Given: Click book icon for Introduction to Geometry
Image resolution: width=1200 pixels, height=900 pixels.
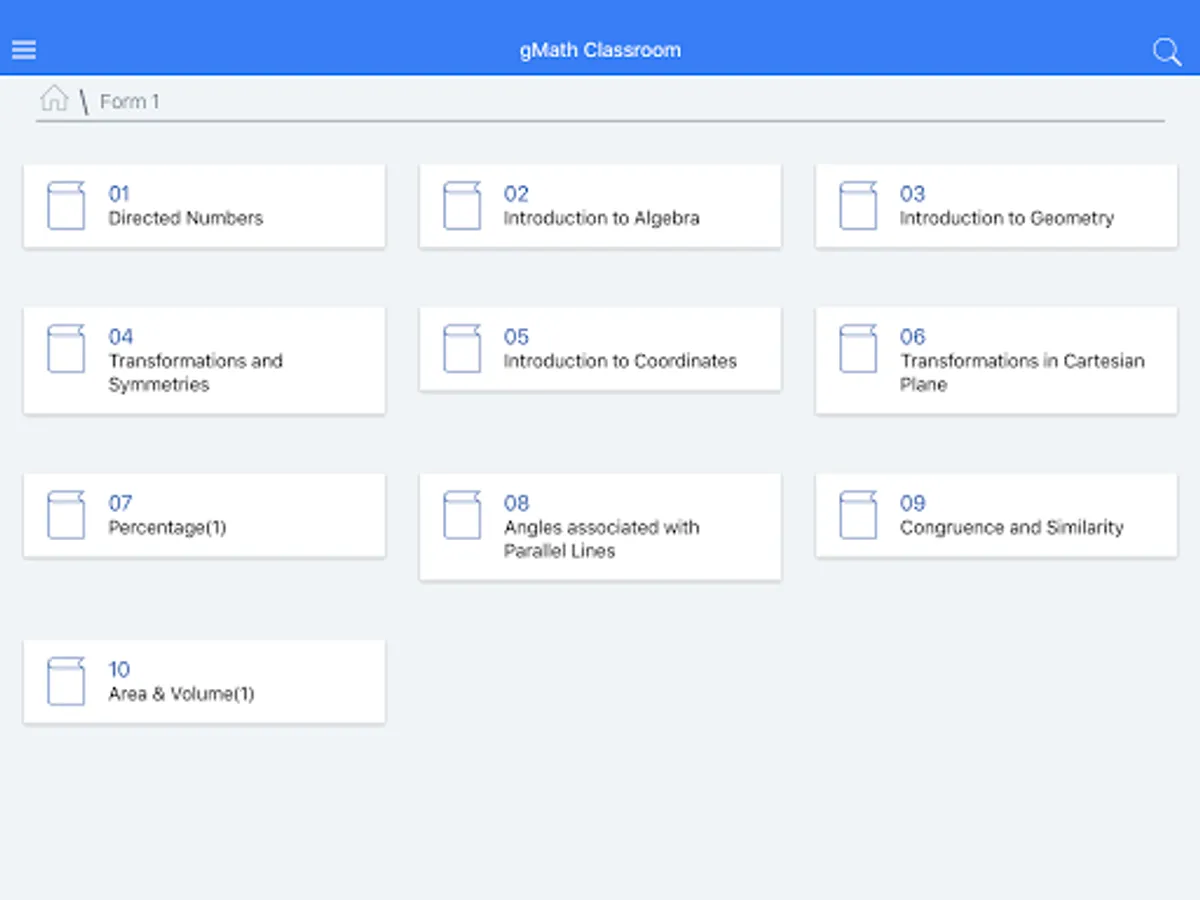Looking at the screenshot, I should tap(858, 205).
